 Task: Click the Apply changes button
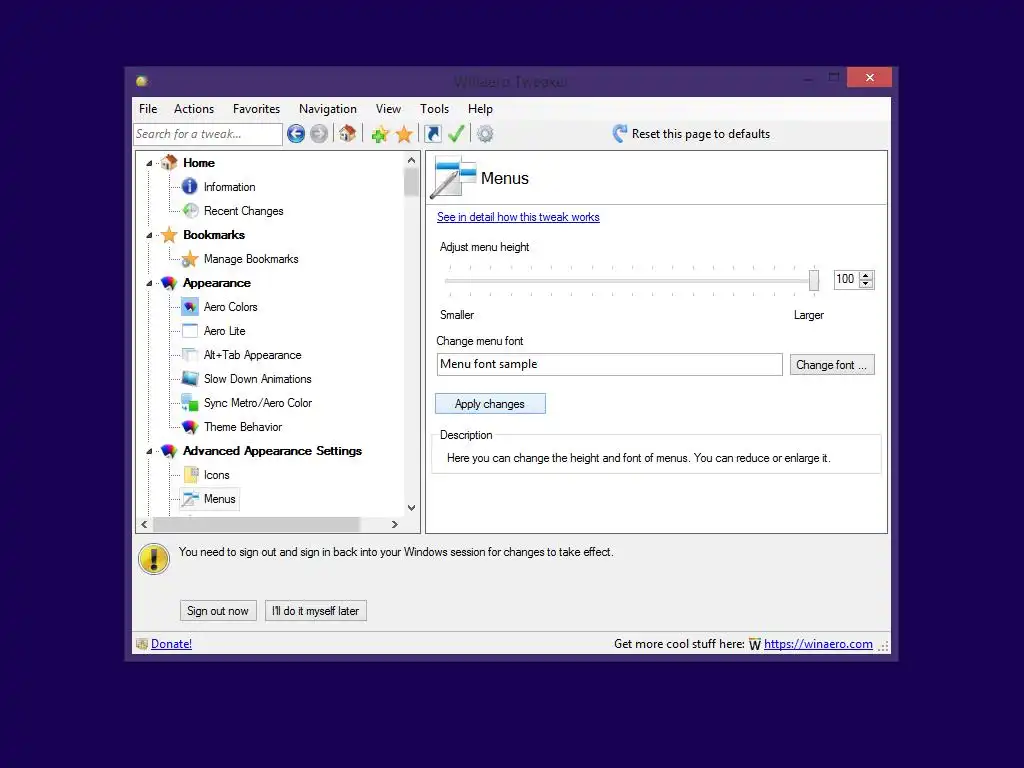click(x=490, y=404)
